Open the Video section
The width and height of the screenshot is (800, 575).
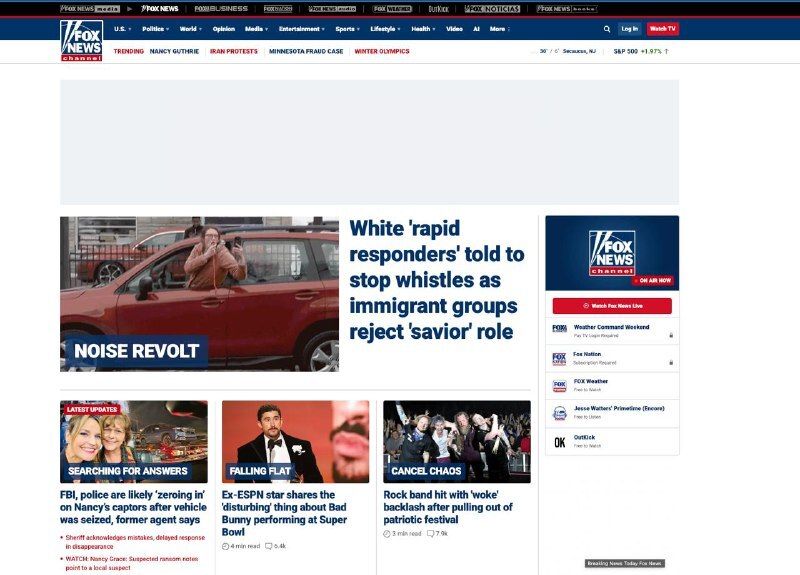pyautogui.click(x=454, y=29)
